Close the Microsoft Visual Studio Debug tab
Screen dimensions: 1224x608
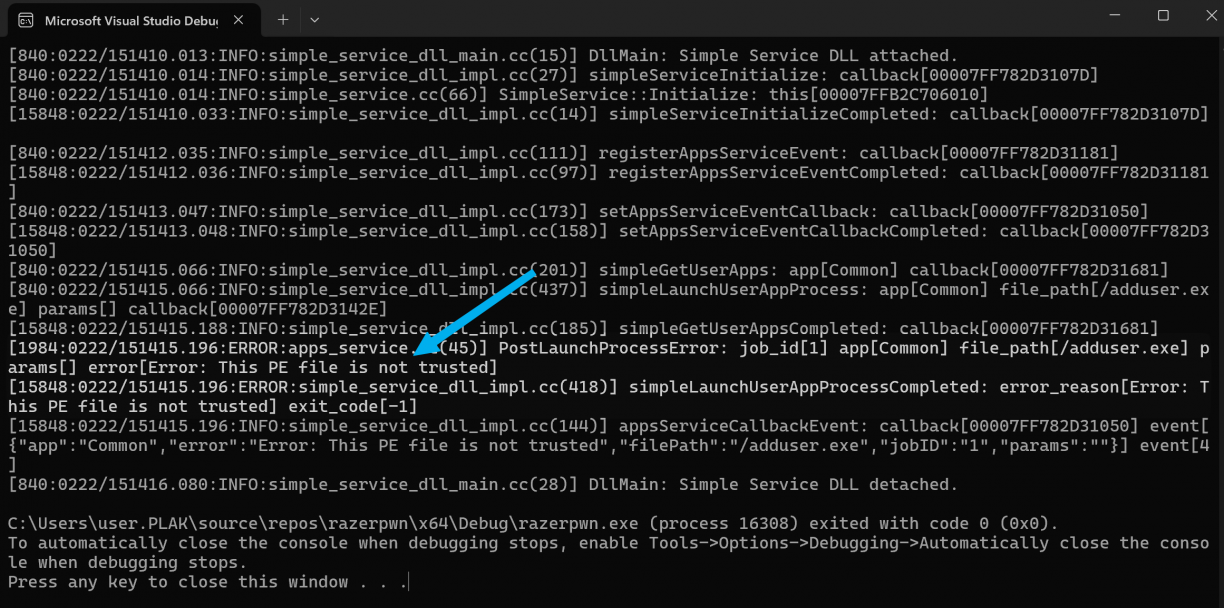[x=239, y=19]
